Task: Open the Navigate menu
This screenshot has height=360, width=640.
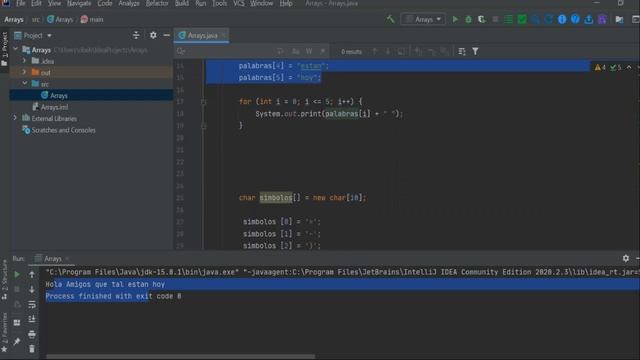Action: tap(79, 3)
